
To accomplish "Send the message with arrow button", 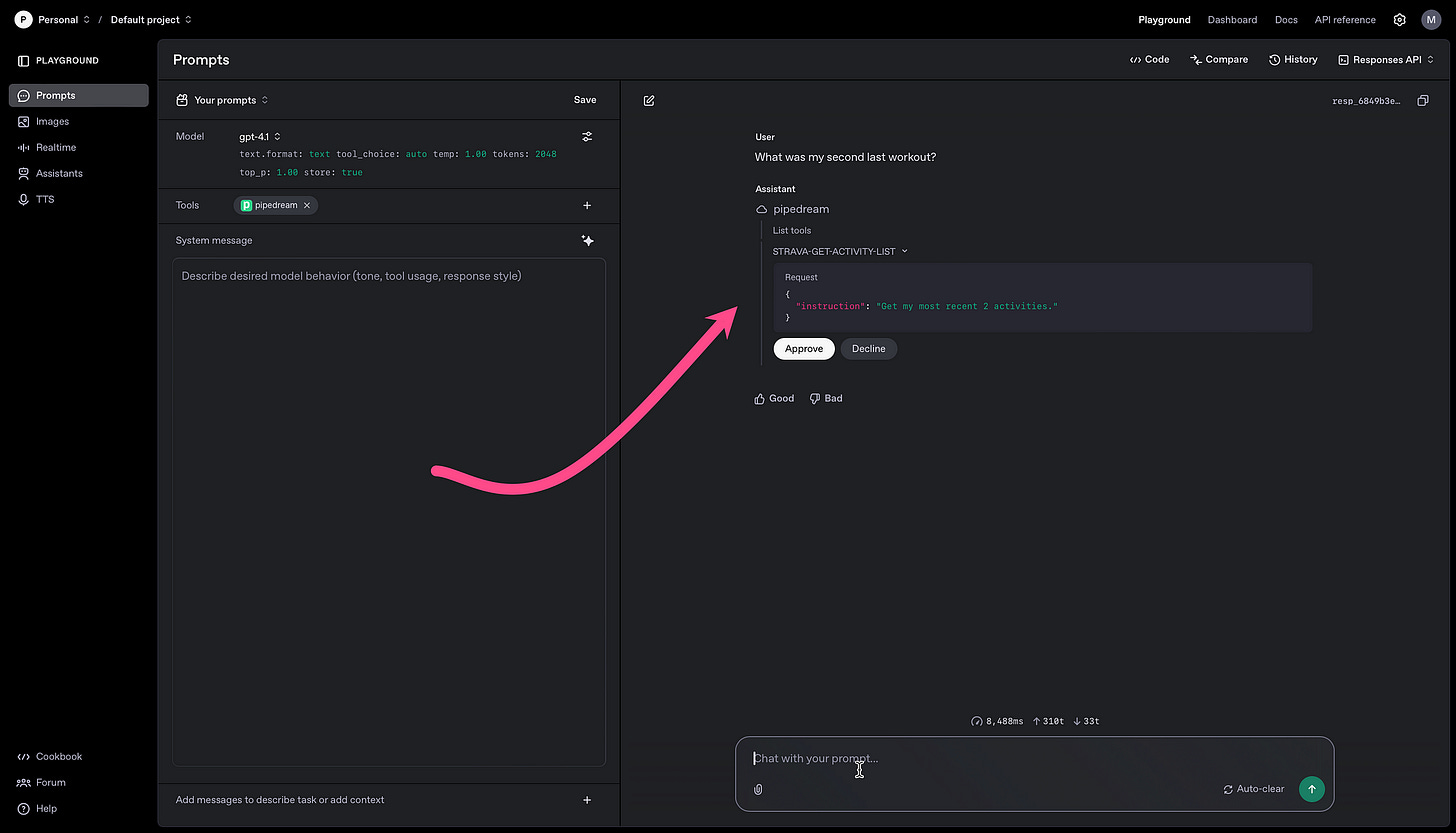I will click(1311, 789).
